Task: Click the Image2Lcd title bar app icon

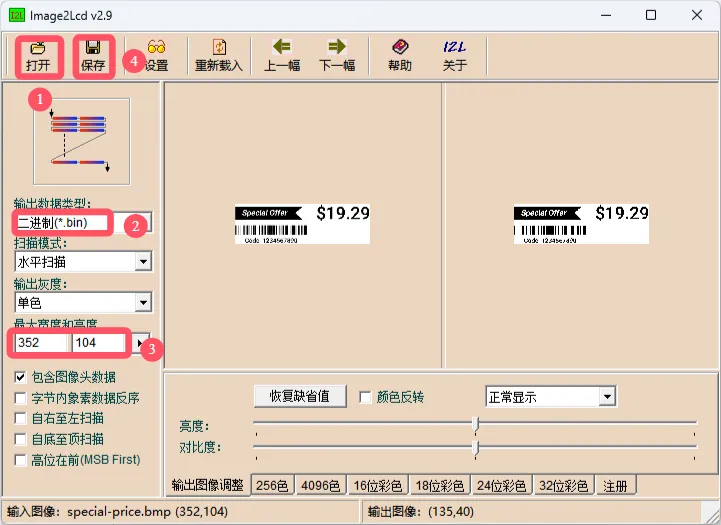Action: pyautogui.click(x=17, y=15)
